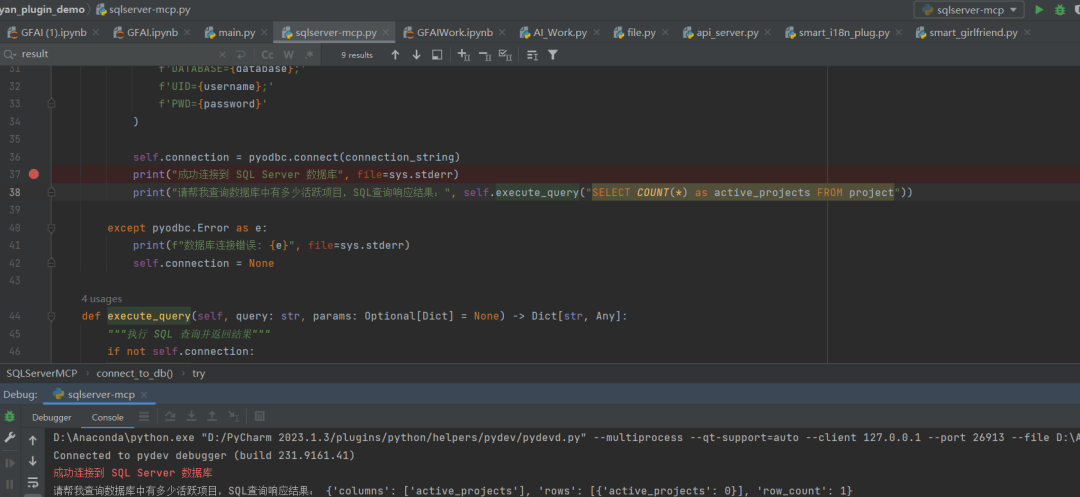
Task: Open the search history dropdown magnifier
Action: coord(10,55)
